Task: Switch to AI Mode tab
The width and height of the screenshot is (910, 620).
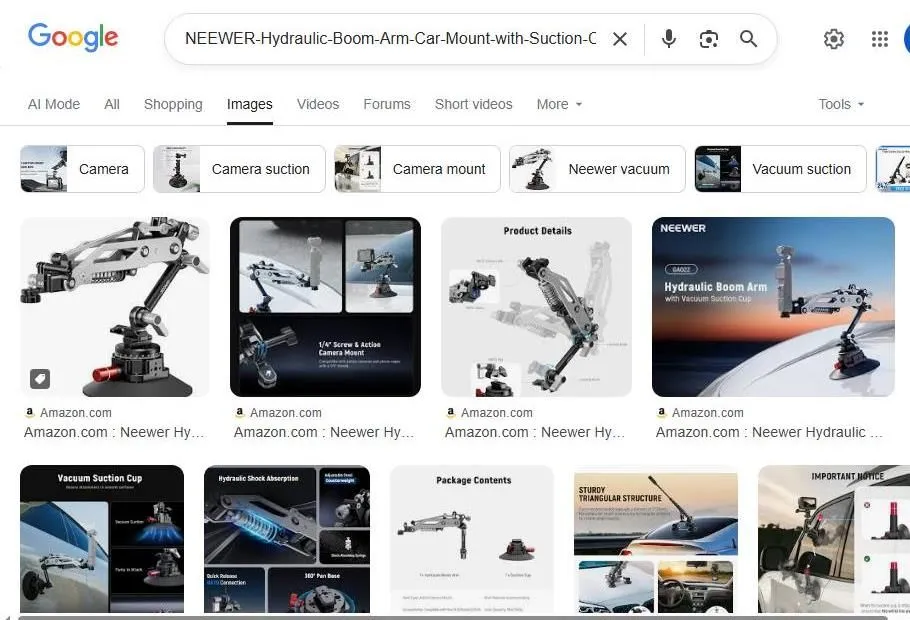Action: tap(54, 104)
